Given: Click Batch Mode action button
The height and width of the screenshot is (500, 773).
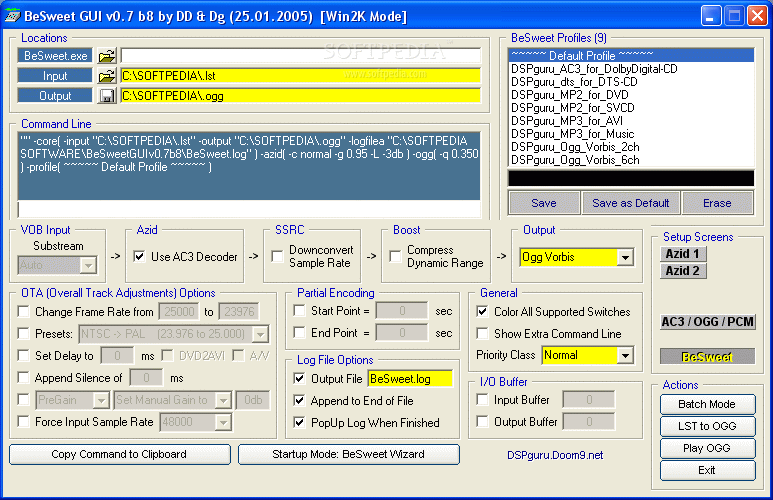Looking at the screenshot, I should (707, 404).
